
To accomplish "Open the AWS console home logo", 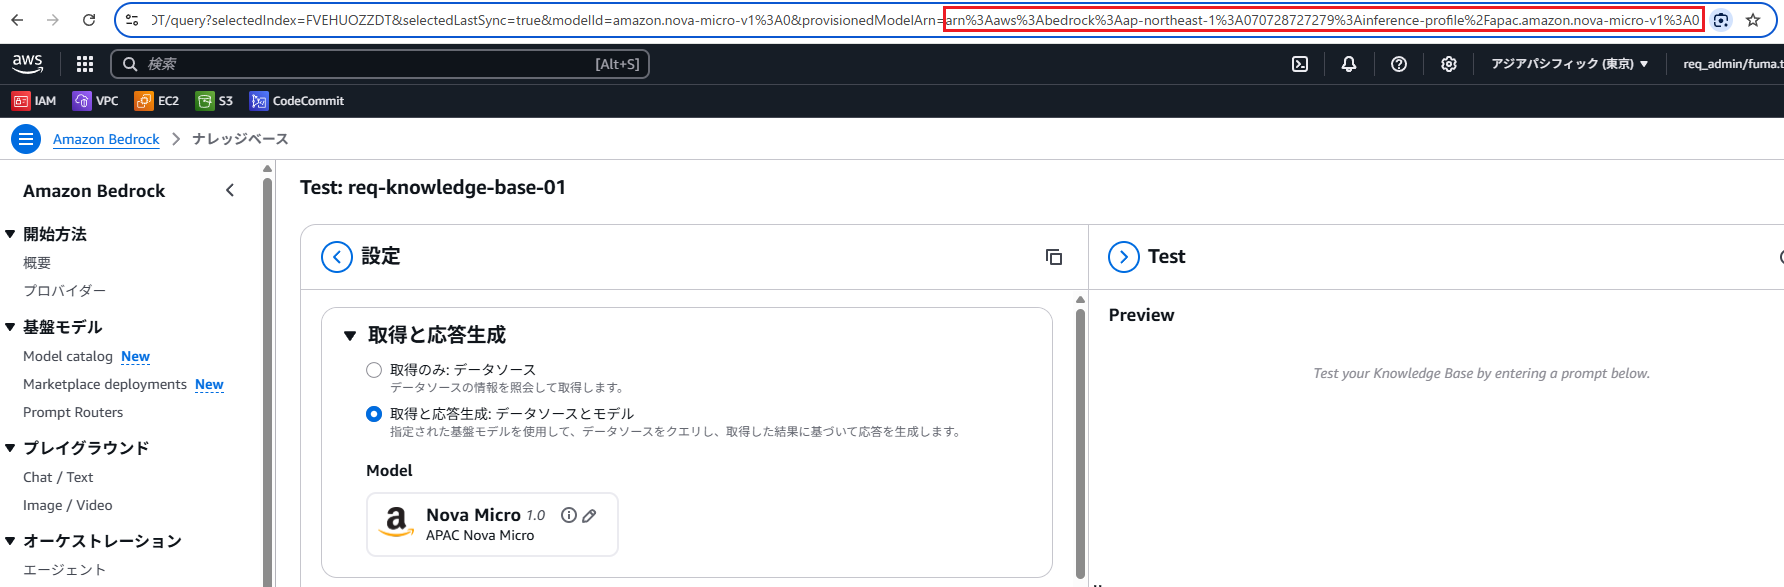I will click(x=28, y=64).
